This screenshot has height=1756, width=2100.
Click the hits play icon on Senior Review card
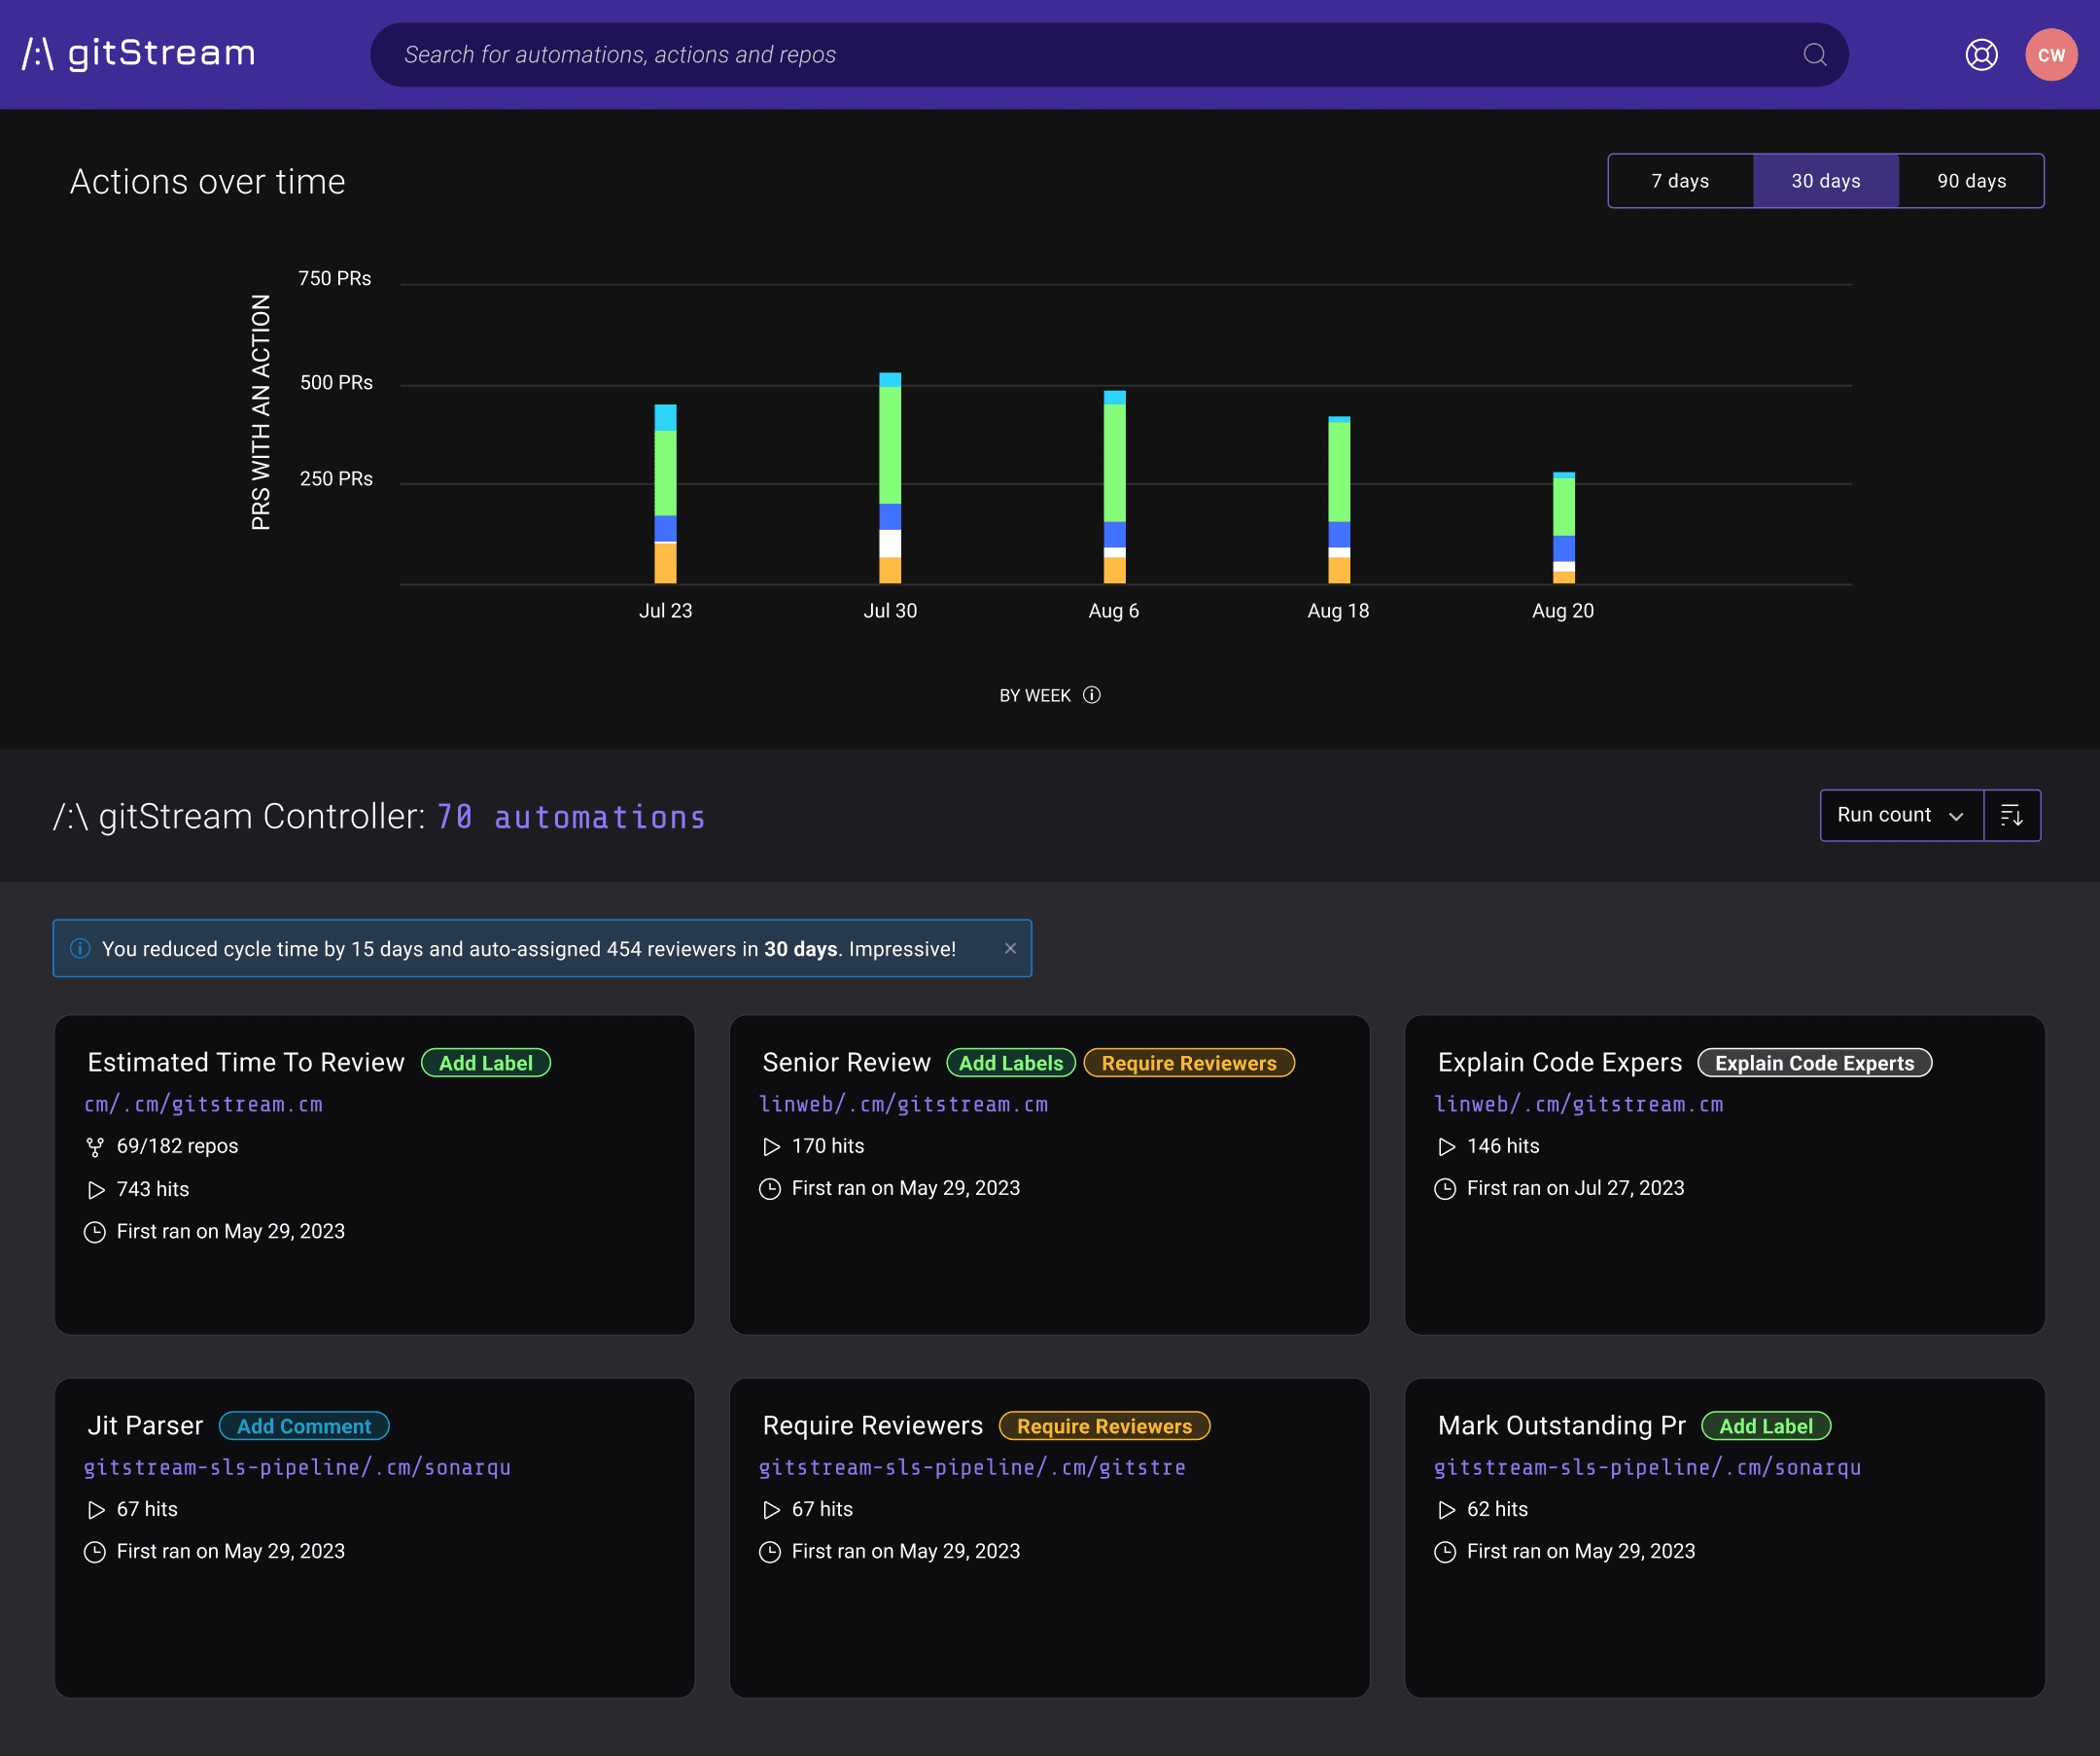tap(771, 1146)
